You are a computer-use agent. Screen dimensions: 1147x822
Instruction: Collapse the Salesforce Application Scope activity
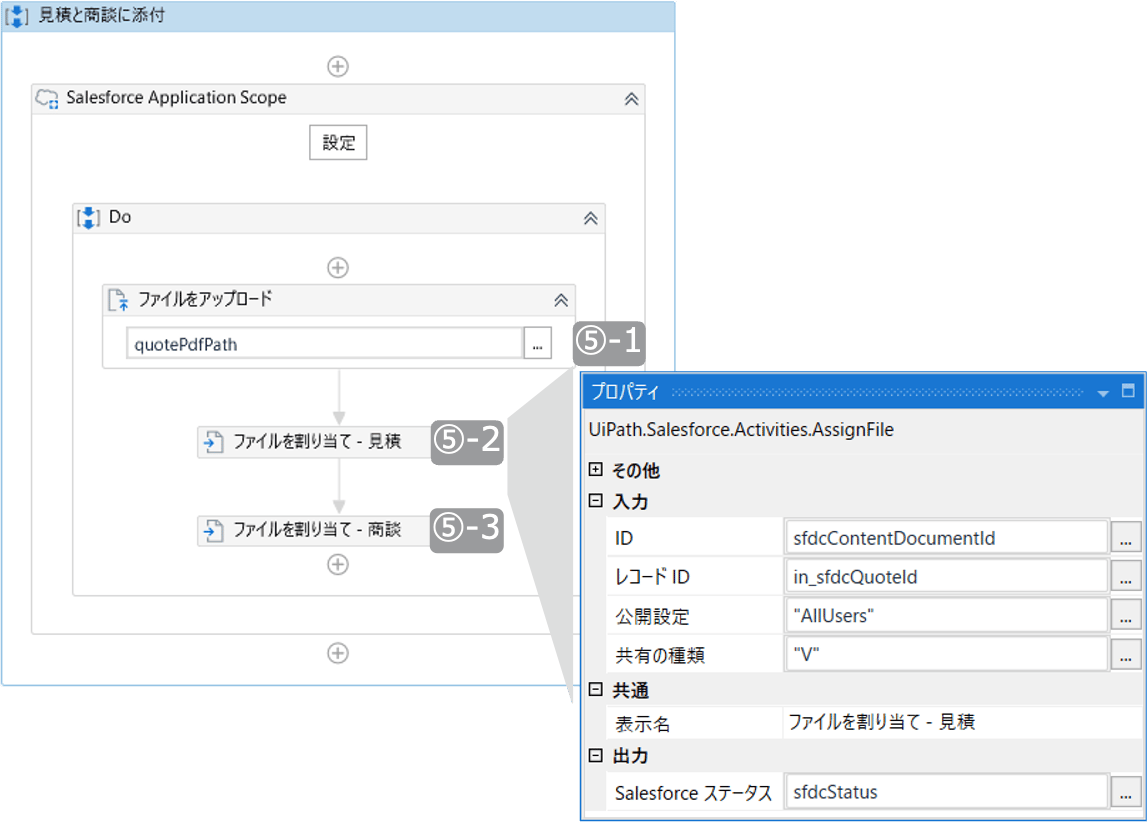pyautogui.click(x=631, y=99)
